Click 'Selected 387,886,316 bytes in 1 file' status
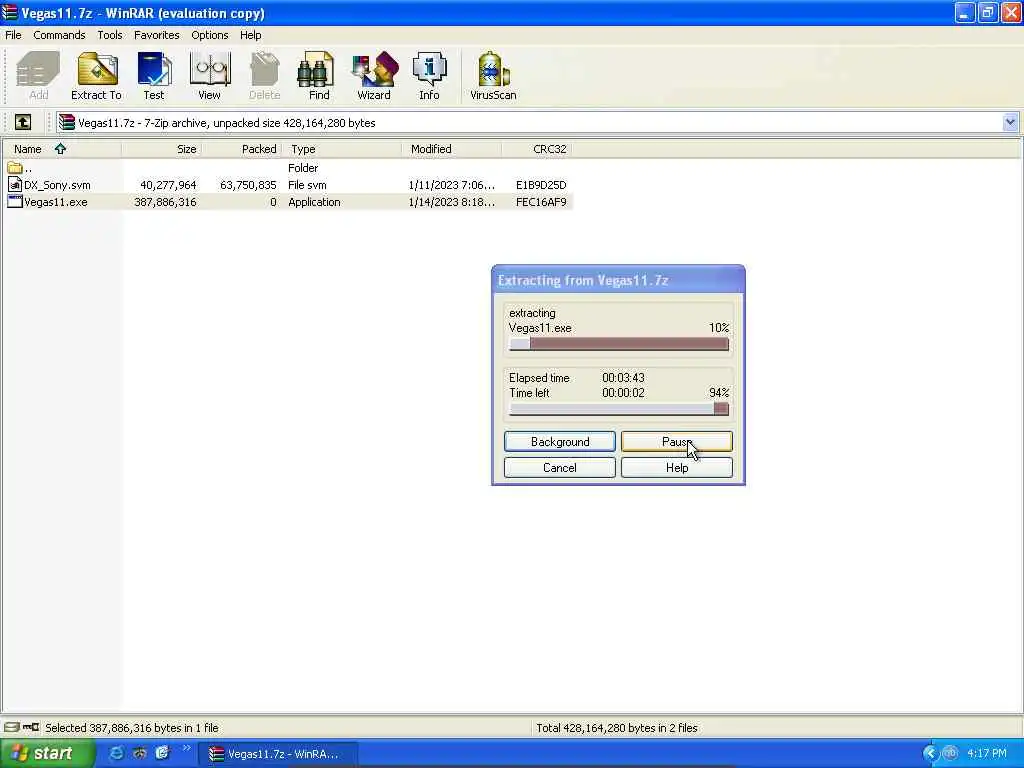Image resolution: width=1024 pixels, height=768 pixels. tap(131, 728)
